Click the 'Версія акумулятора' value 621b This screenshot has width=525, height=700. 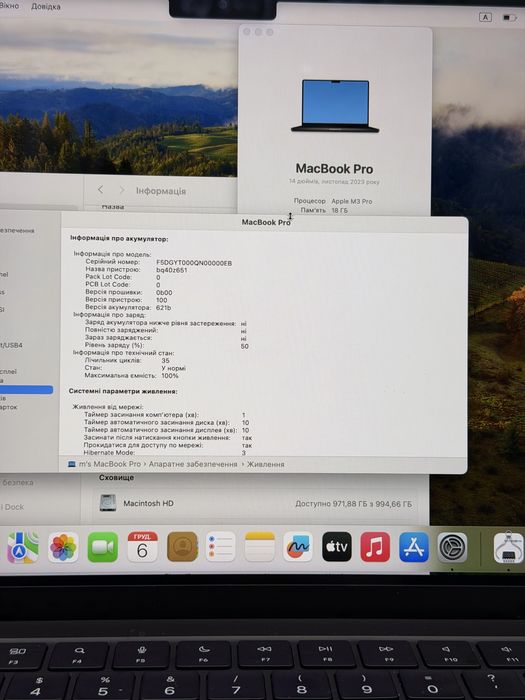[163, 308]
